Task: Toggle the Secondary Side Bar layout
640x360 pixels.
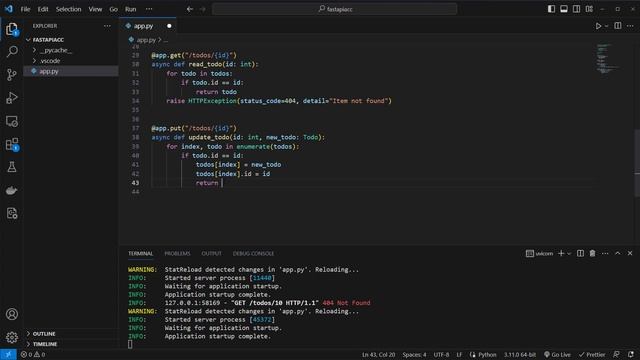Action: click(x=576, y=9)
